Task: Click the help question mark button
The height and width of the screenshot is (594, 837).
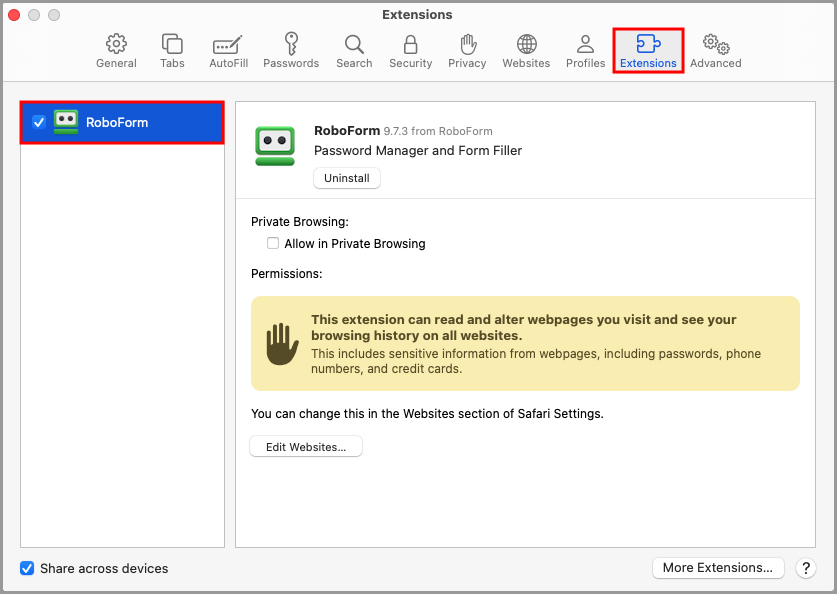Action: (x=806, y=568)
